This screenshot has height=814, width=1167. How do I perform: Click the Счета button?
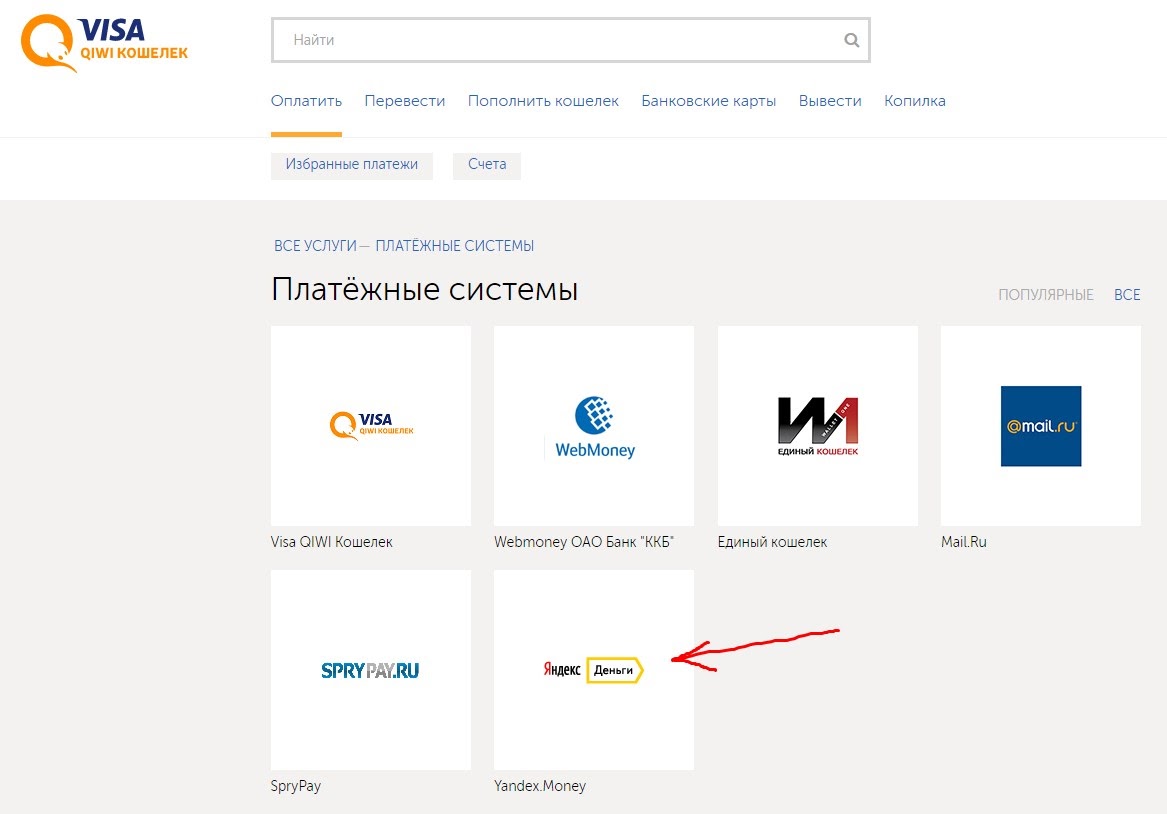click(x=487, y=164)
